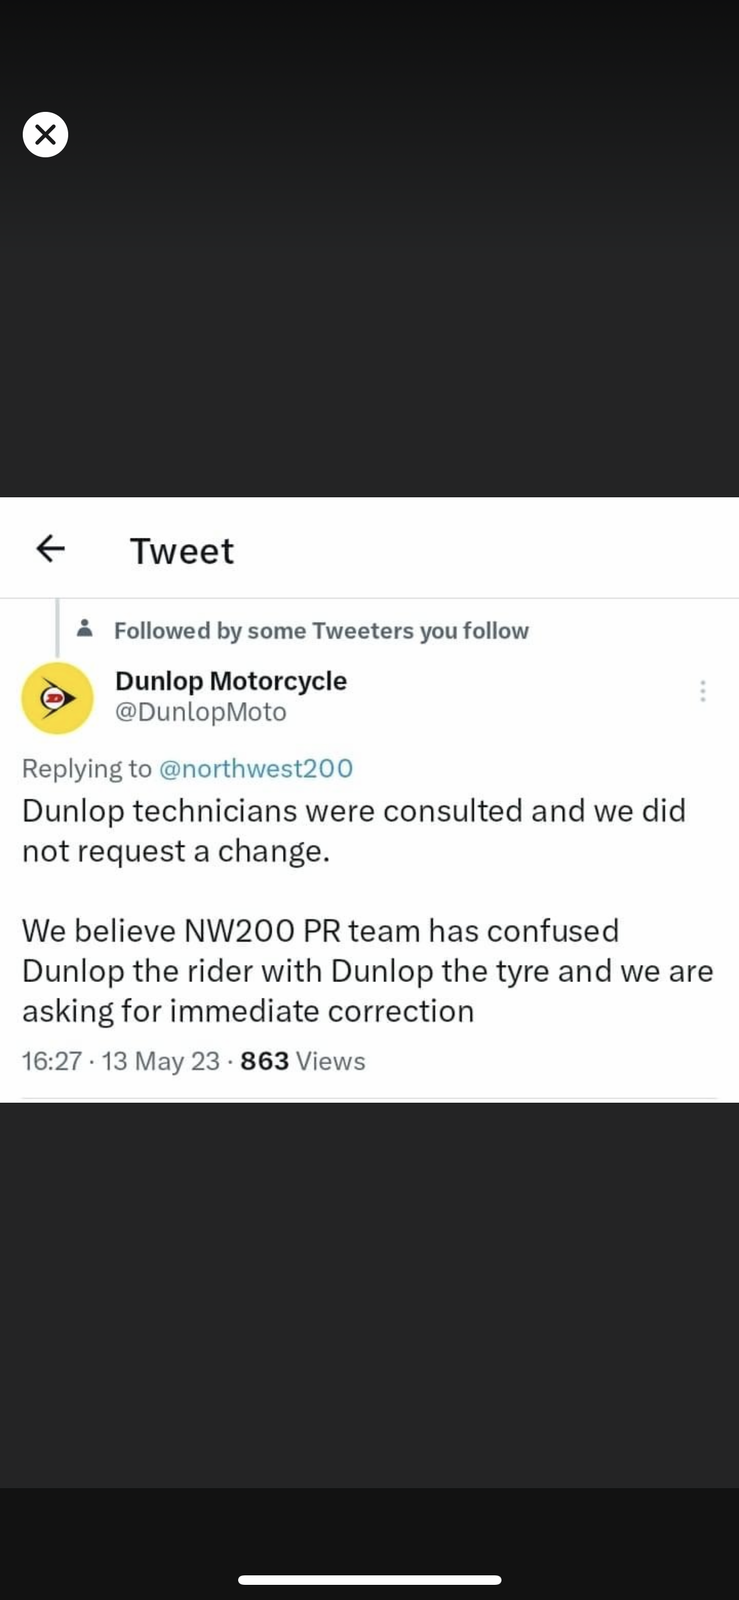Viewport: 739px width, 1600px height.
Task: Close the image viewer with the X button
Action: (45, 135)
